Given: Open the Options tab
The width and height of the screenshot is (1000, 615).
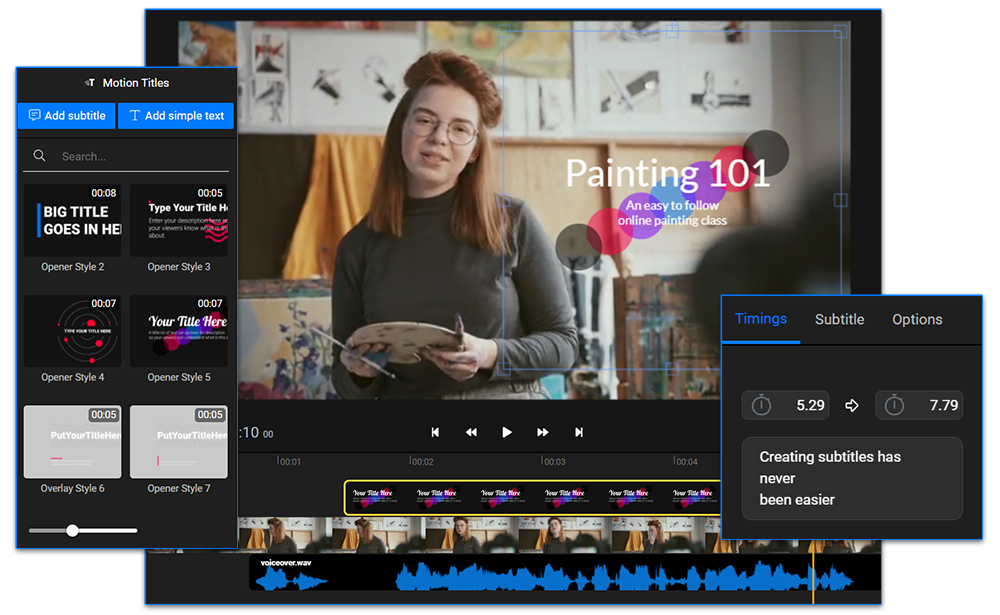Looking at the screenshot, I should pyautogui.click(x=917, y=319).
